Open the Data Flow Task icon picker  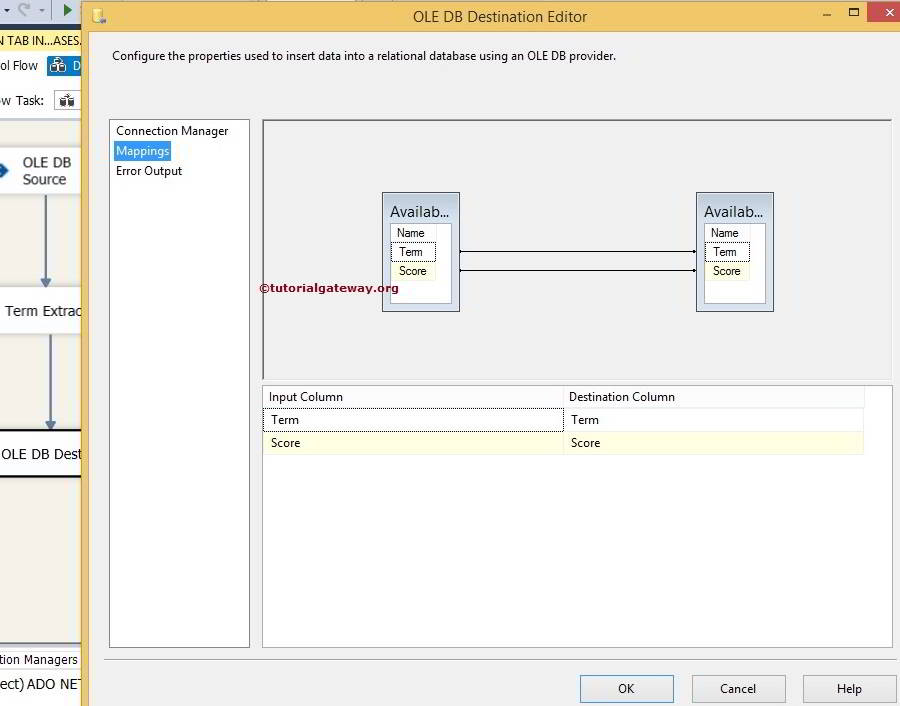click(x=66, y=100)
